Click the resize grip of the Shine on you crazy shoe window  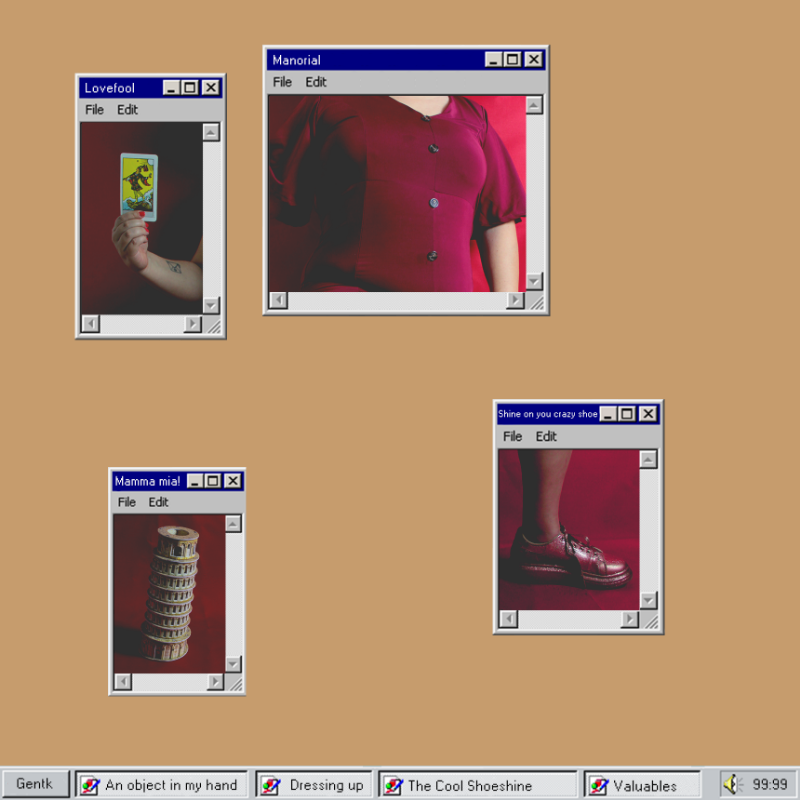pyautogui.click(x=651, y=621)
